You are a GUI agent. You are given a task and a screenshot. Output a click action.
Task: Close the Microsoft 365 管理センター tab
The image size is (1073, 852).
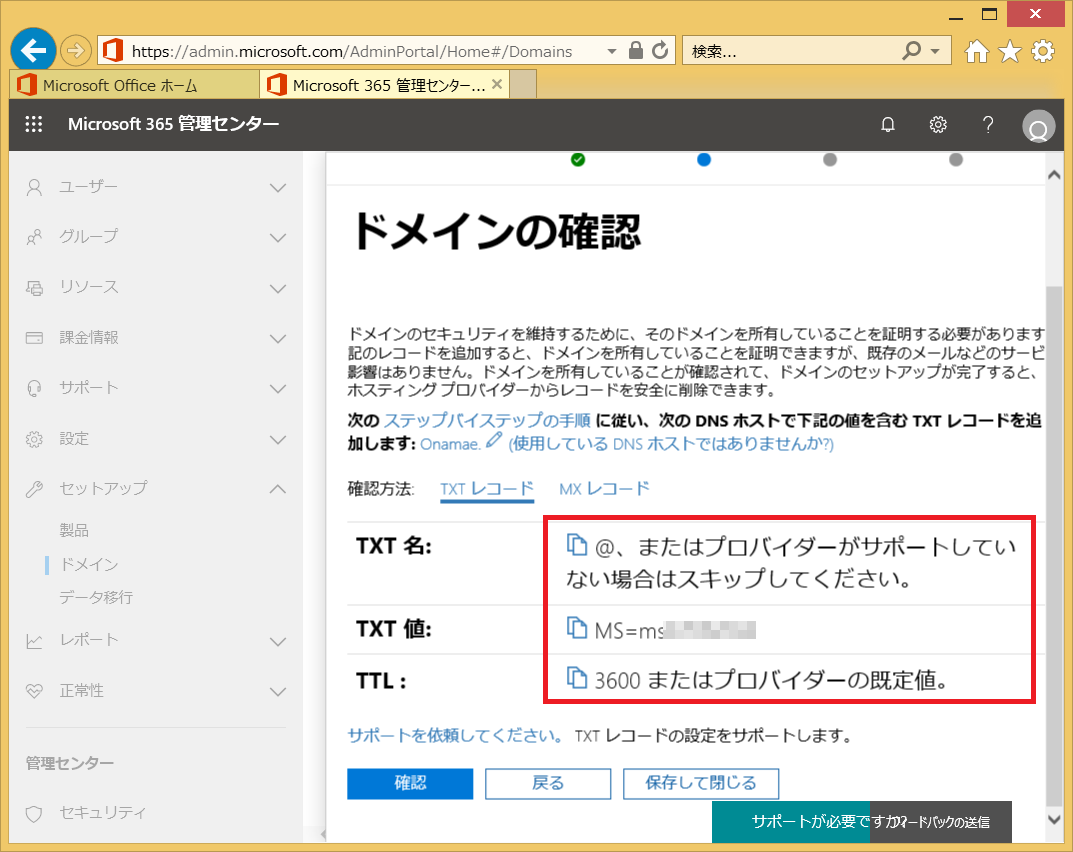click(497, 84)
